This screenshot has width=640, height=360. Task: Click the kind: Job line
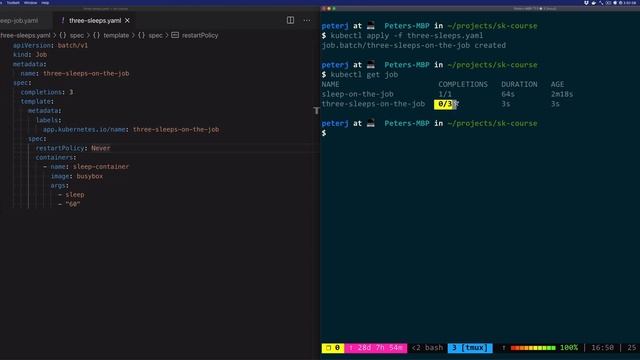30,55
